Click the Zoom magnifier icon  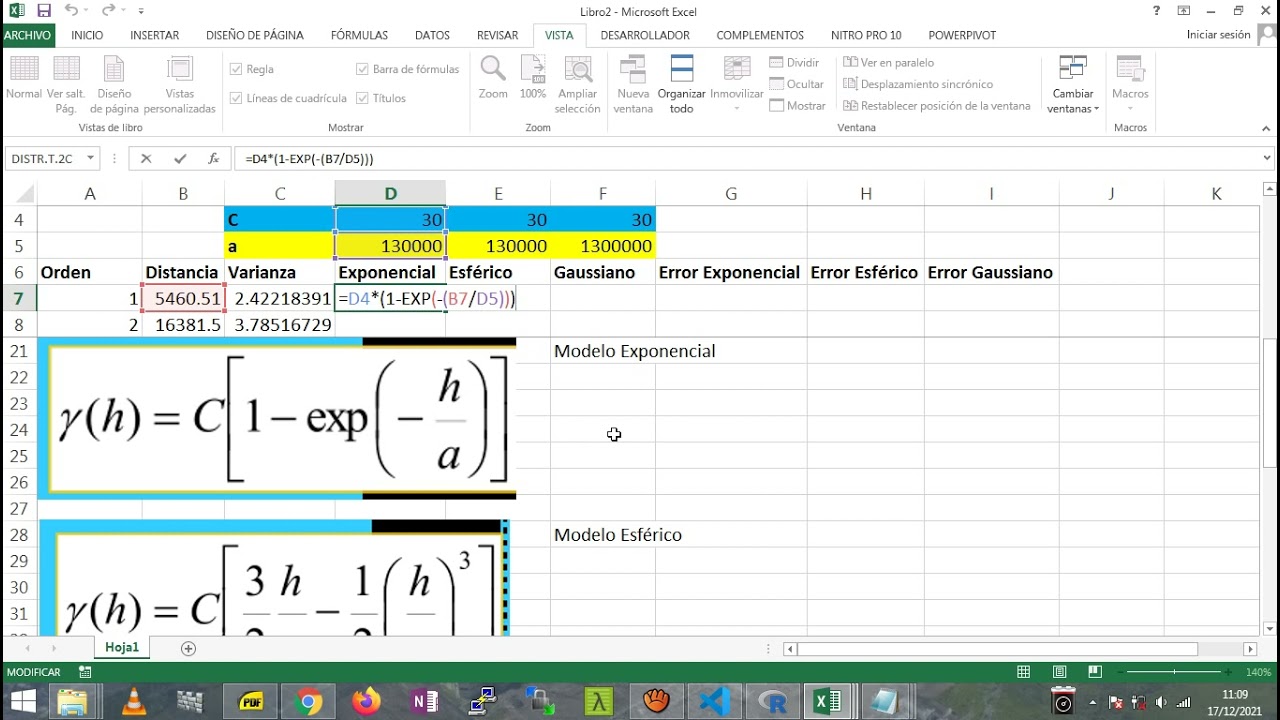click(x=493, y=79)
